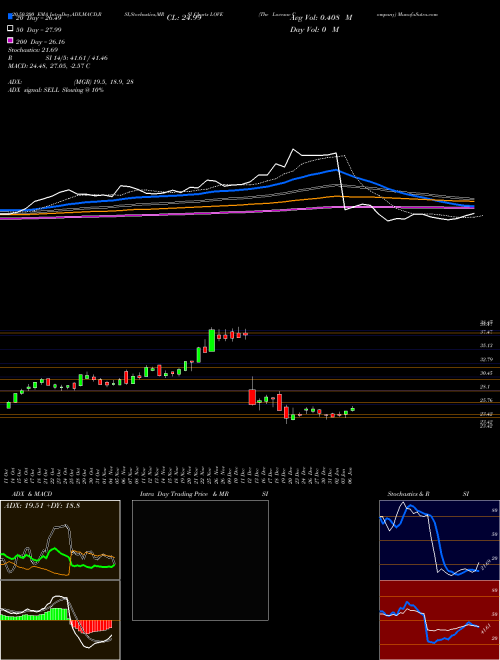Click the first green candlestick at chart start
This screenshot has width=500, height=660.
click(x=9, y=405)
